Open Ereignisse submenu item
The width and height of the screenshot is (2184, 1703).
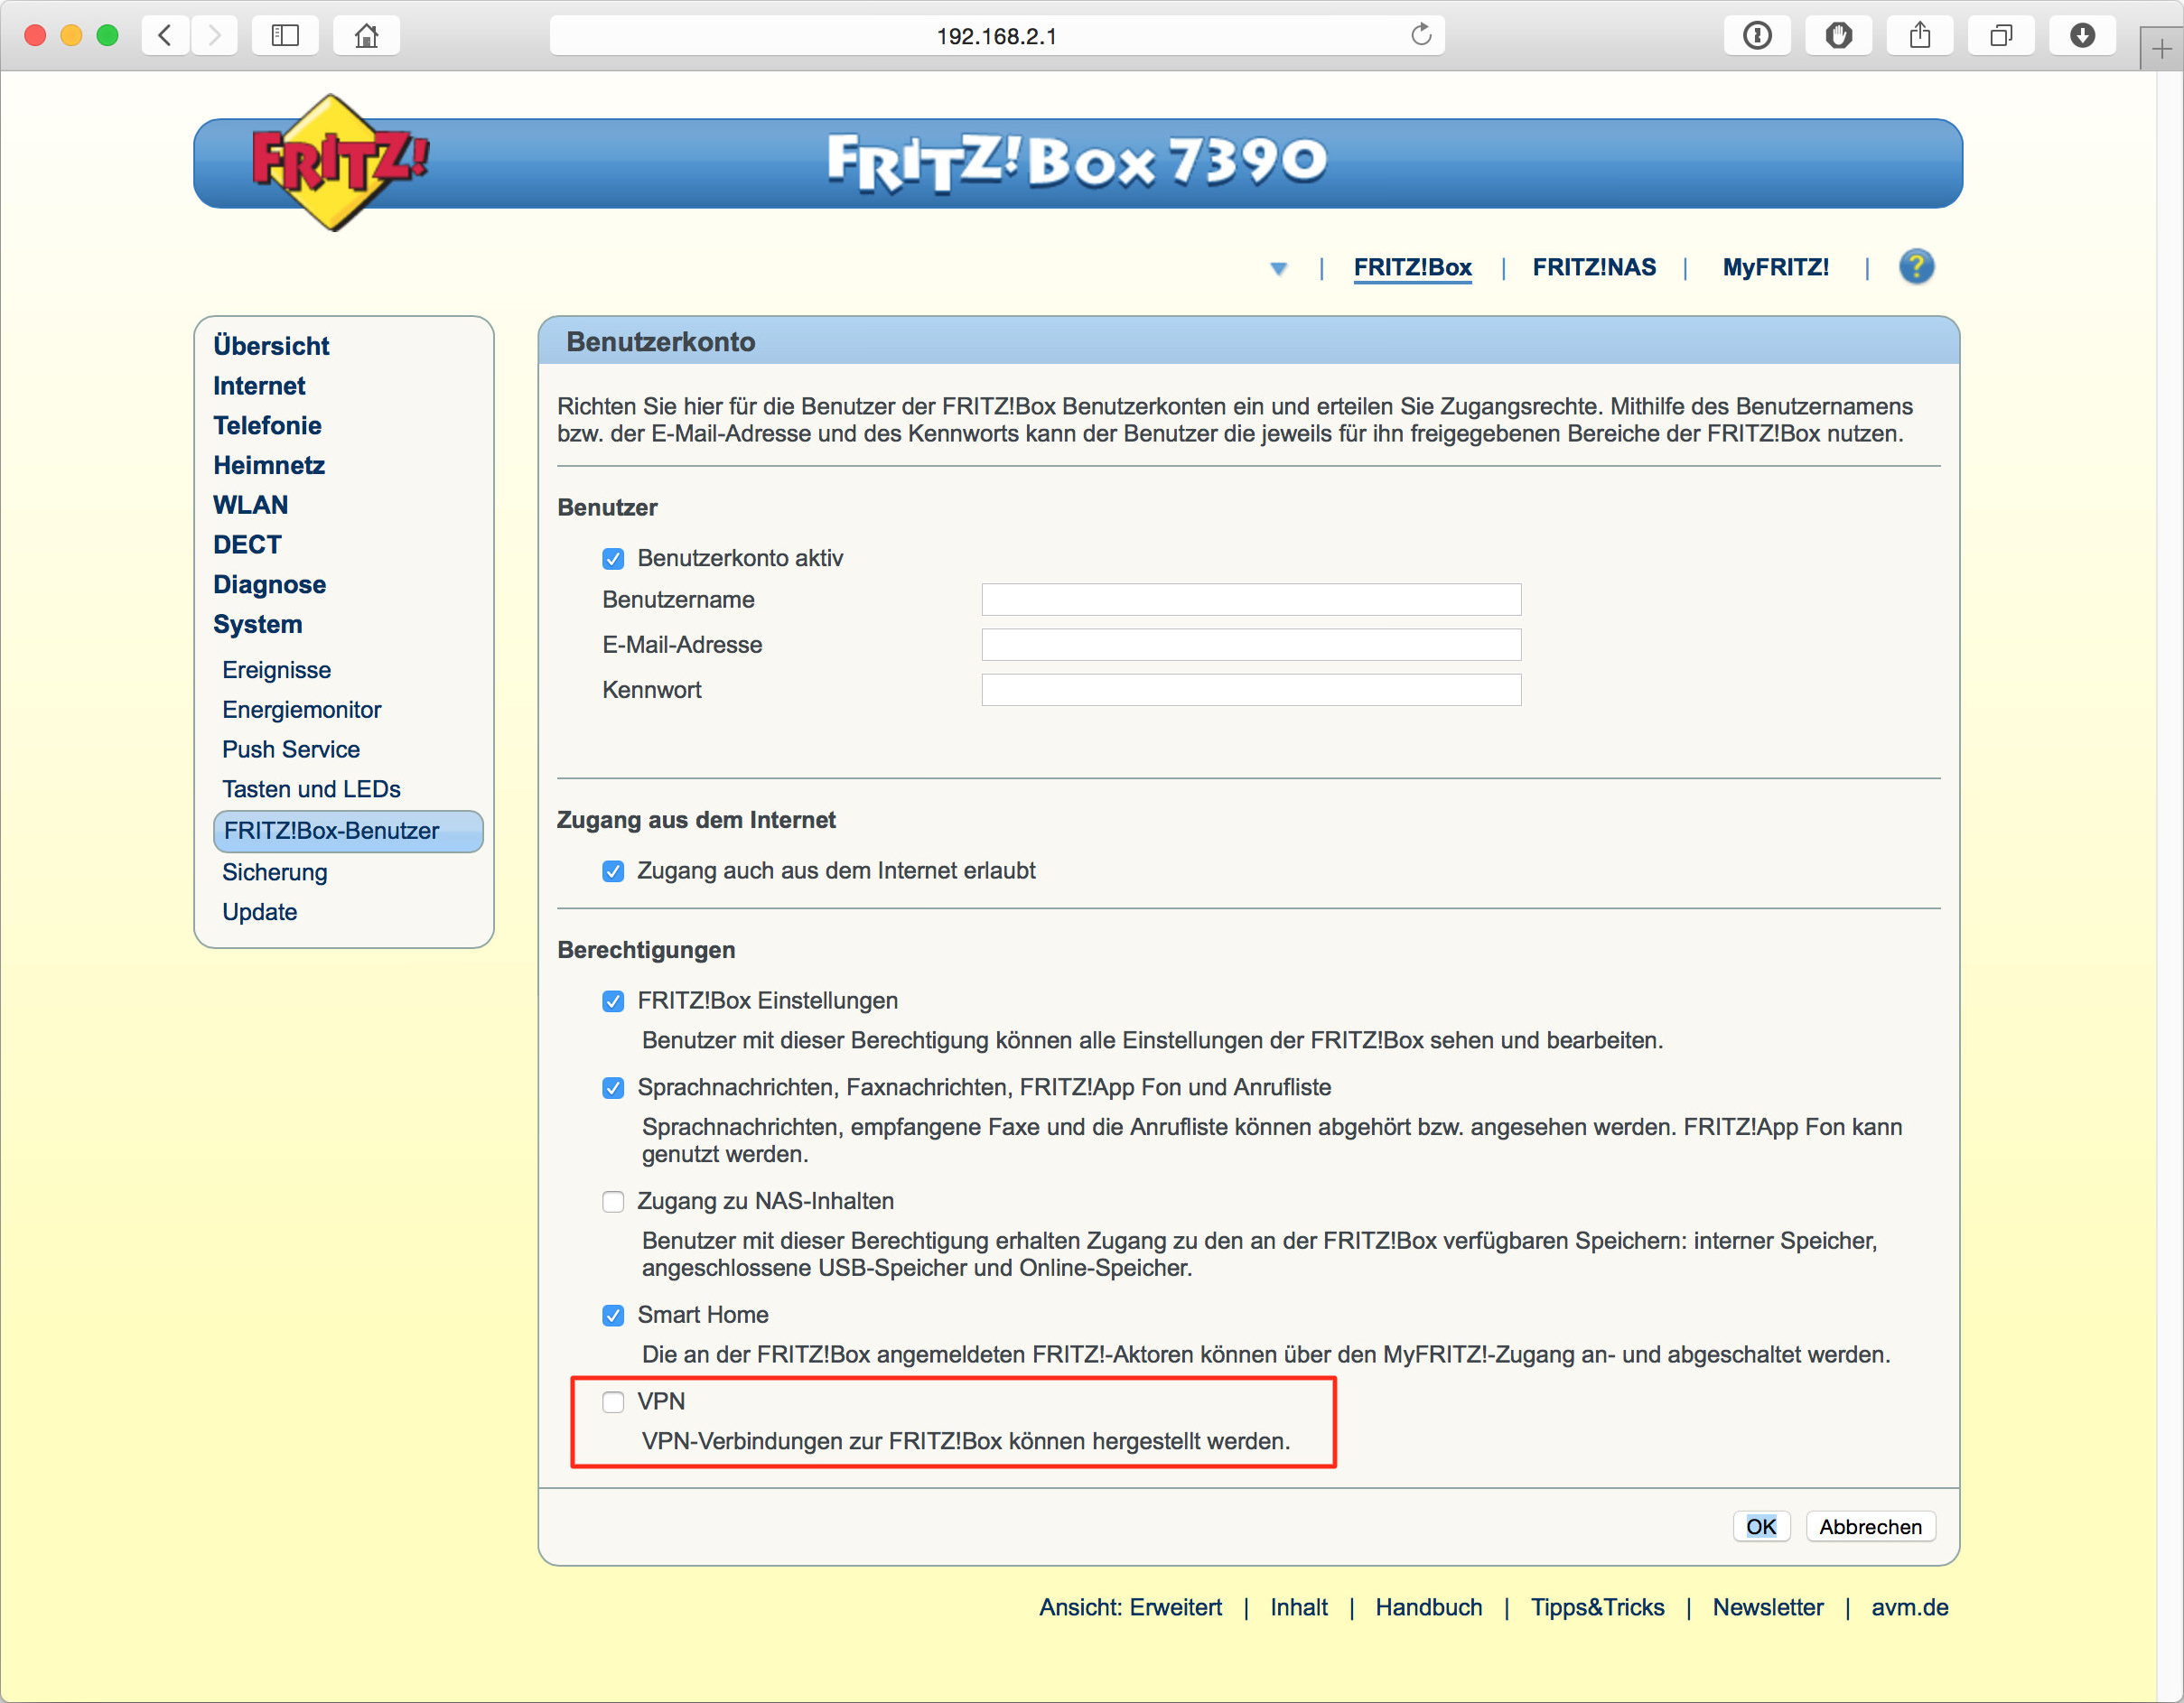(x=276, y=670)
